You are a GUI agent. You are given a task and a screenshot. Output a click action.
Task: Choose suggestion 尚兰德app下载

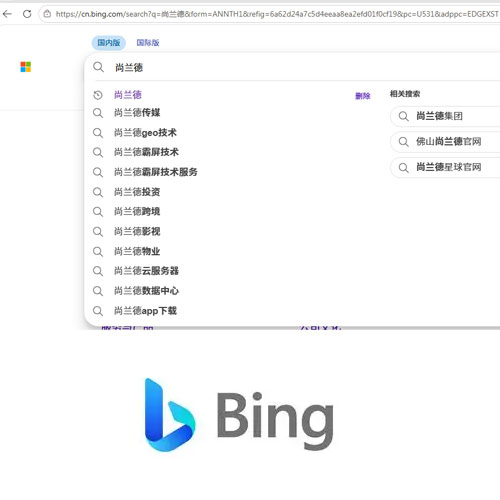[145, 311]
